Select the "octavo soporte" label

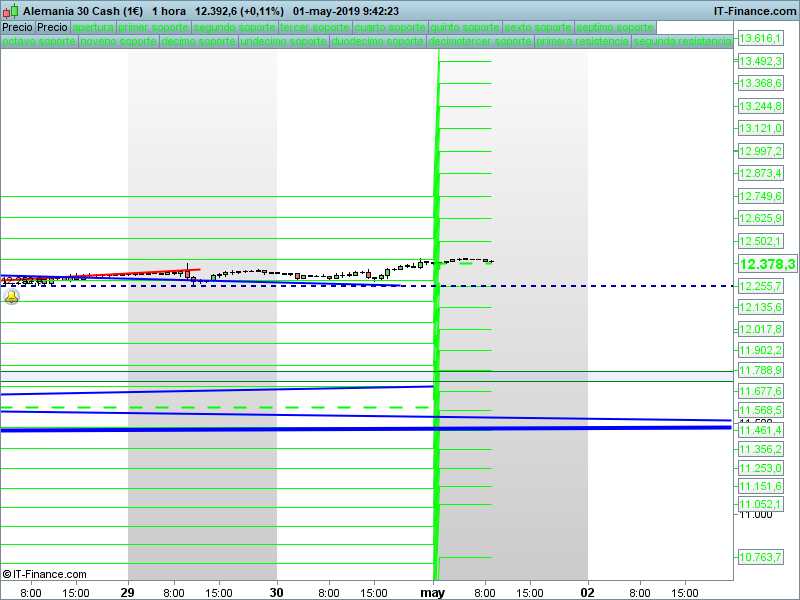coord(38,42)
